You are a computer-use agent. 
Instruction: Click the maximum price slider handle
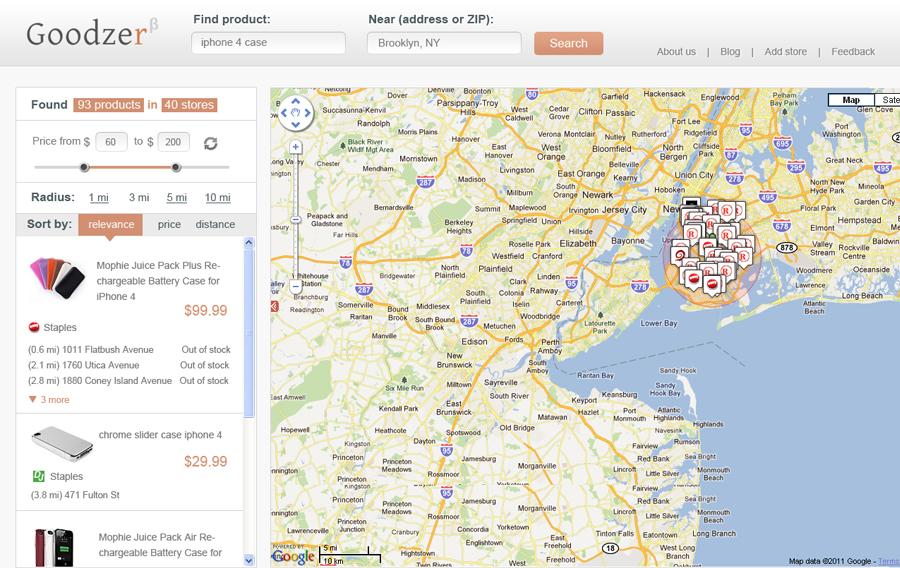[176, 168]
